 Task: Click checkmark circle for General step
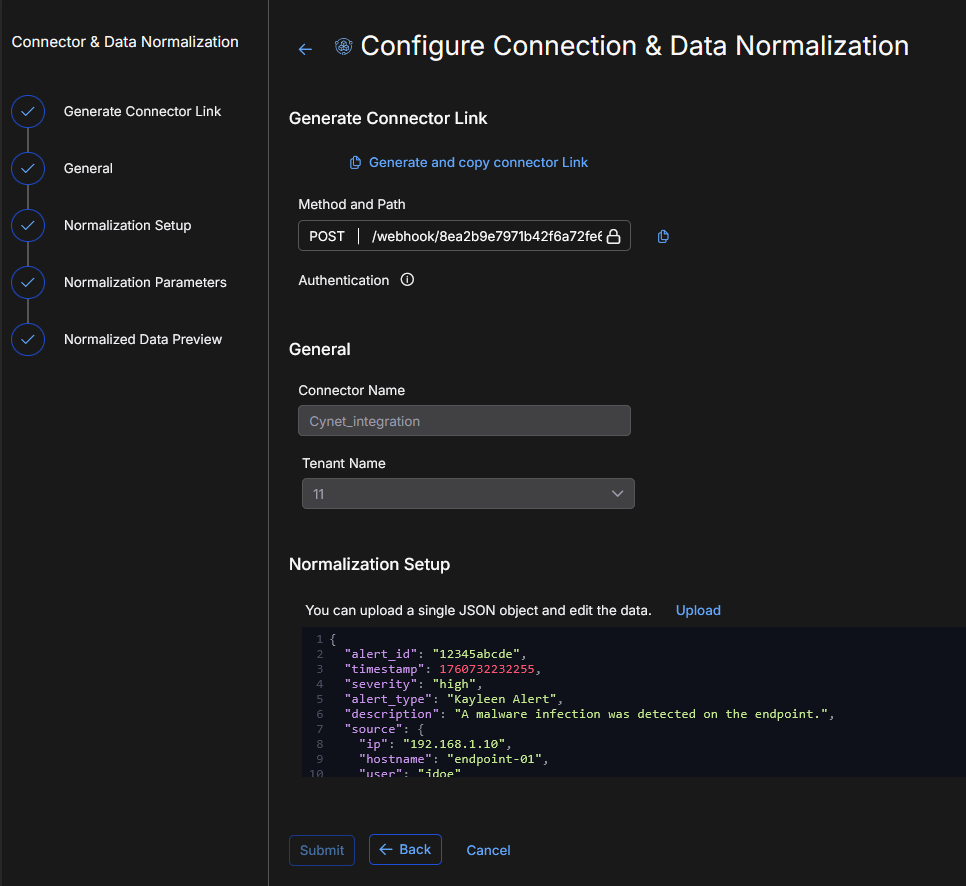click(x=28, y=169)
